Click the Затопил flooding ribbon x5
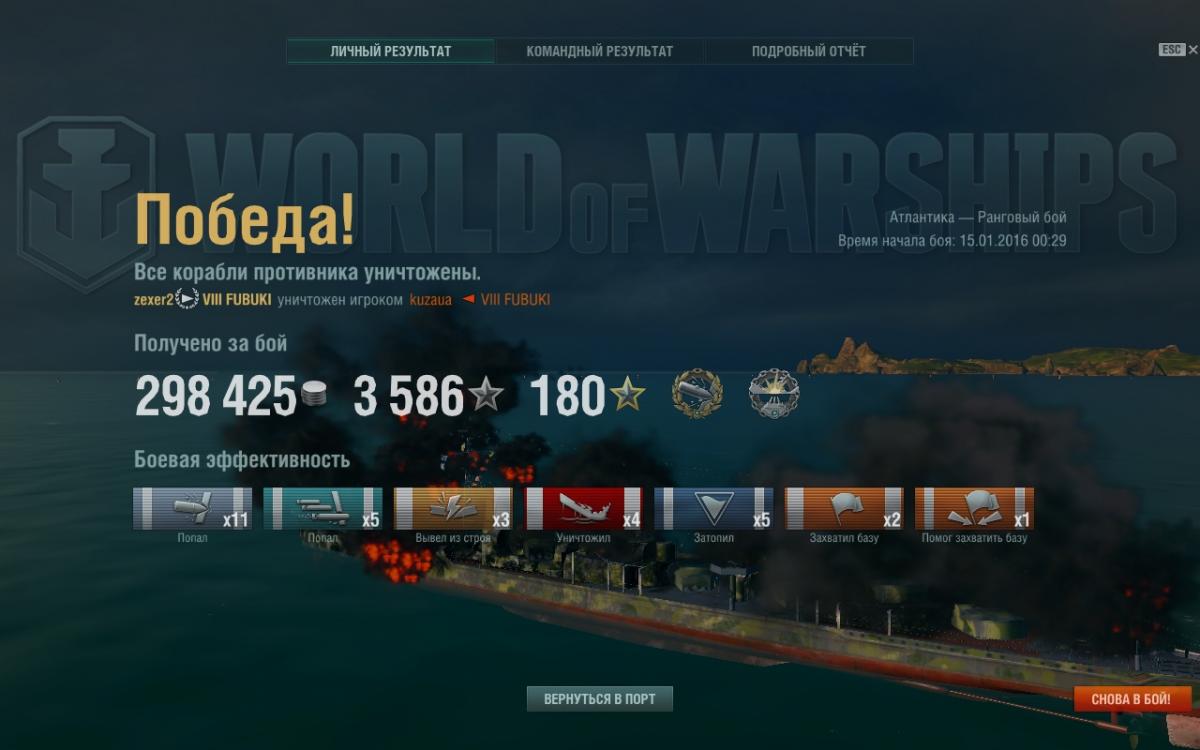Image resolution: width=1200 pixels, height=750 pixels. pyautogui.click(x=714, y=508)
